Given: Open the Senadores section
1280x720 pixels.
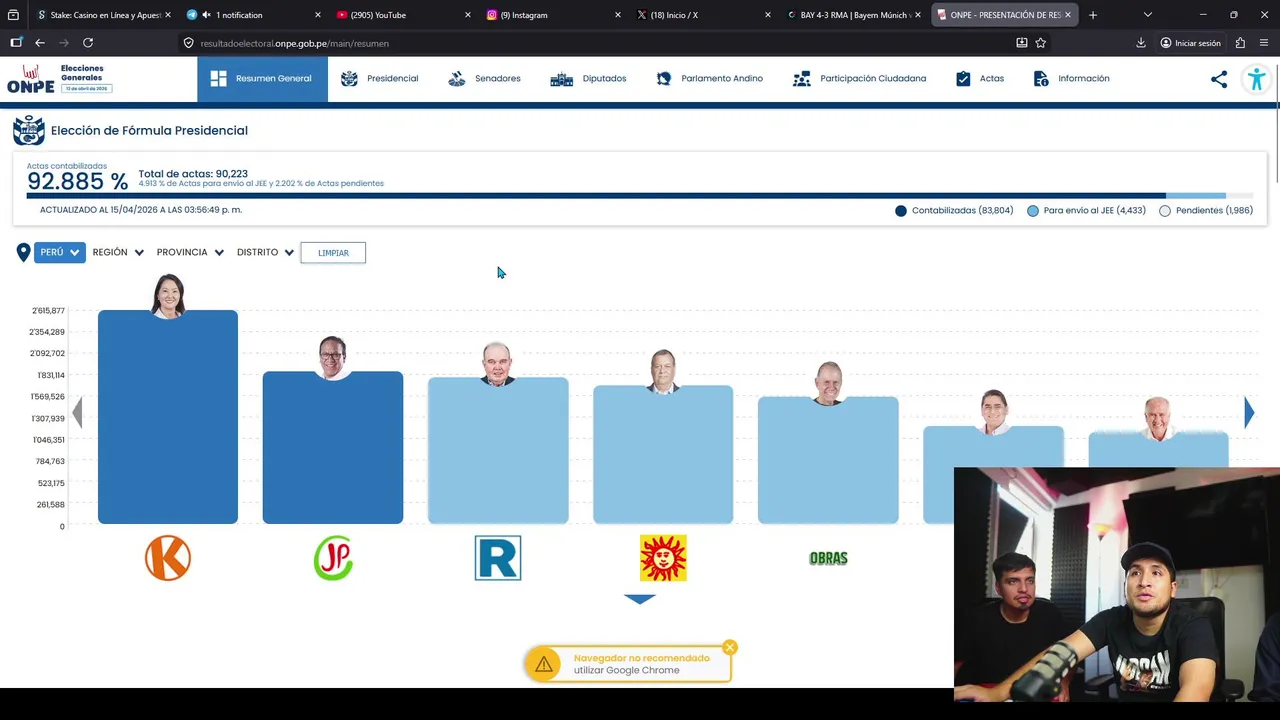Looking at the screenshot, I should [x=484, y=79].
